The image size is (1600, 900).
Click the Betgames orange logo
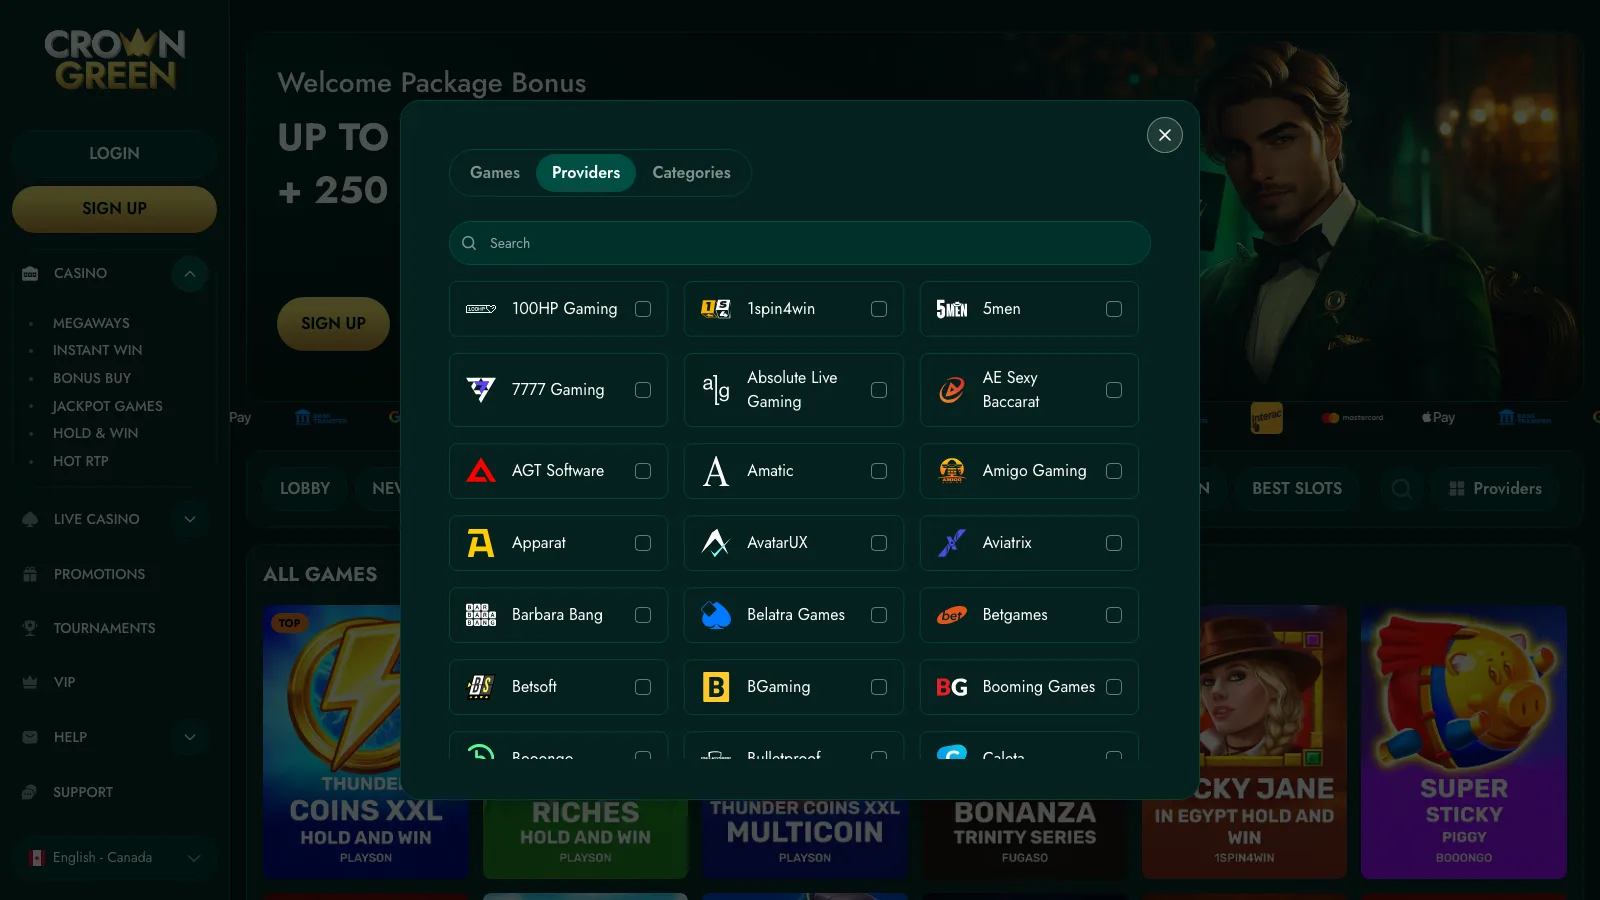pyautogui.click(x=951, y=615)
